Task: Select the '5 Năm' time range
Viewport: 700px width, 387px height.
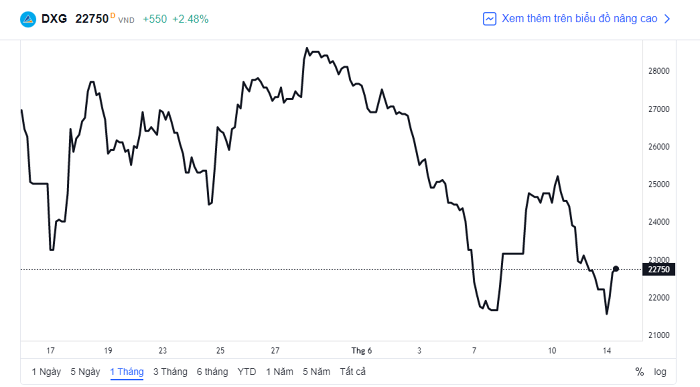Action: (316, 372)
